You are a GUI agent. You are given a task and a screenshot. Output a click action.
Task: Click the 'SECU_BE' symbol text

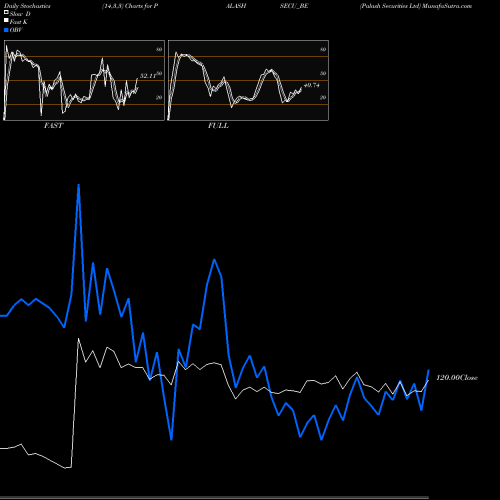point(294,6)
